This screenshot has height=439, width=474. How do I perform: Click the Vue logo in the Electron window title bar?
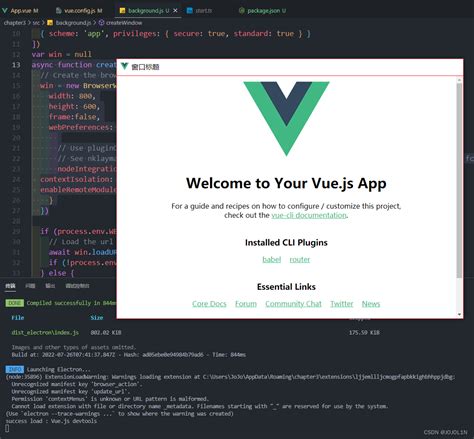tap(124, 66)
